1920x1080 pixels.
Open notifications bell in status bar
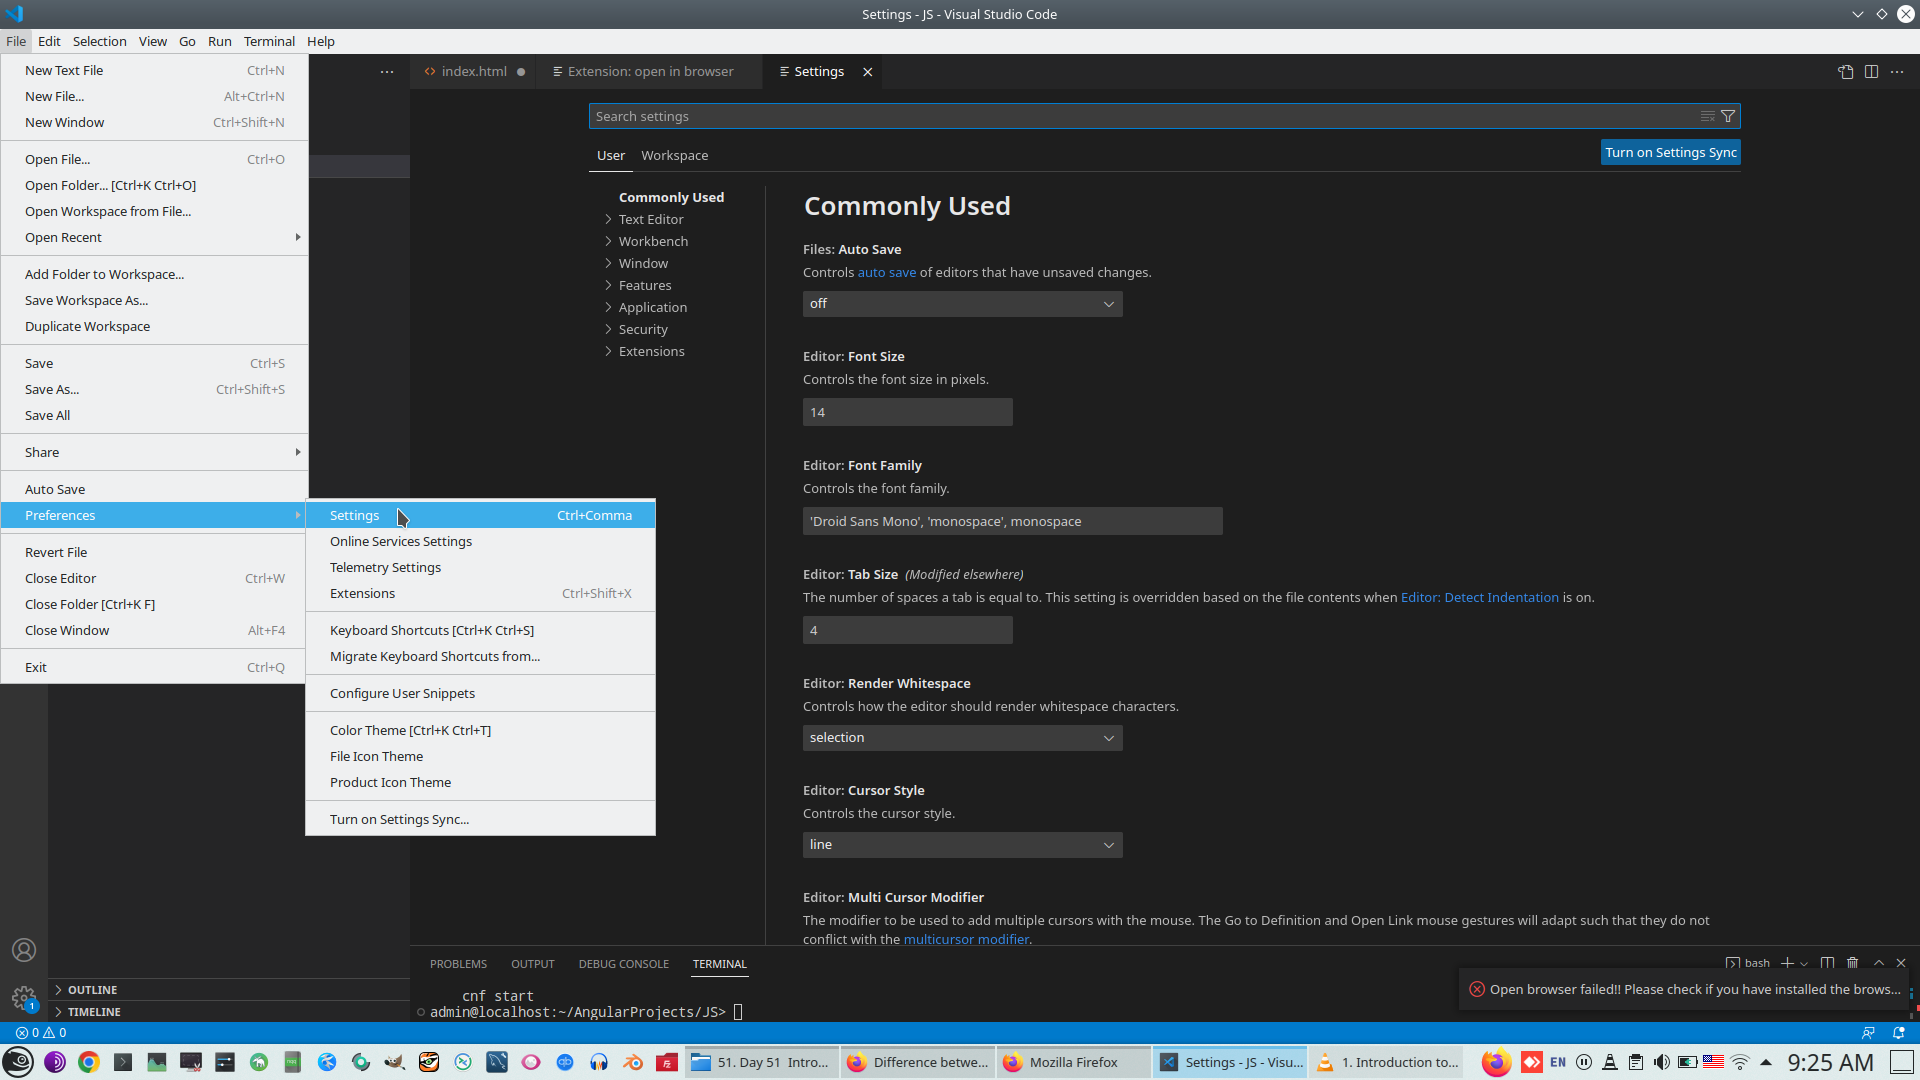tap(1899, 1033)
